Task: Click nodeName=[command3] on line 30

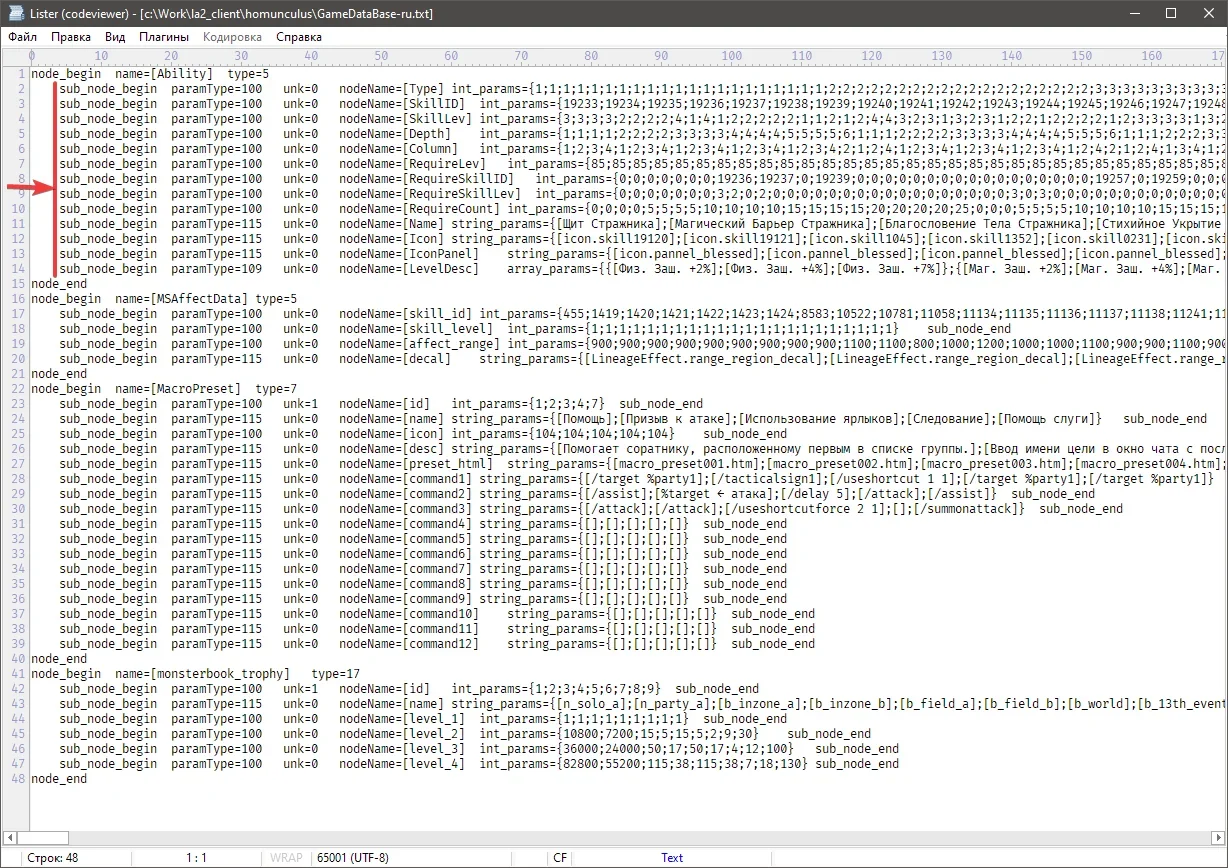Action: [406, 509]
